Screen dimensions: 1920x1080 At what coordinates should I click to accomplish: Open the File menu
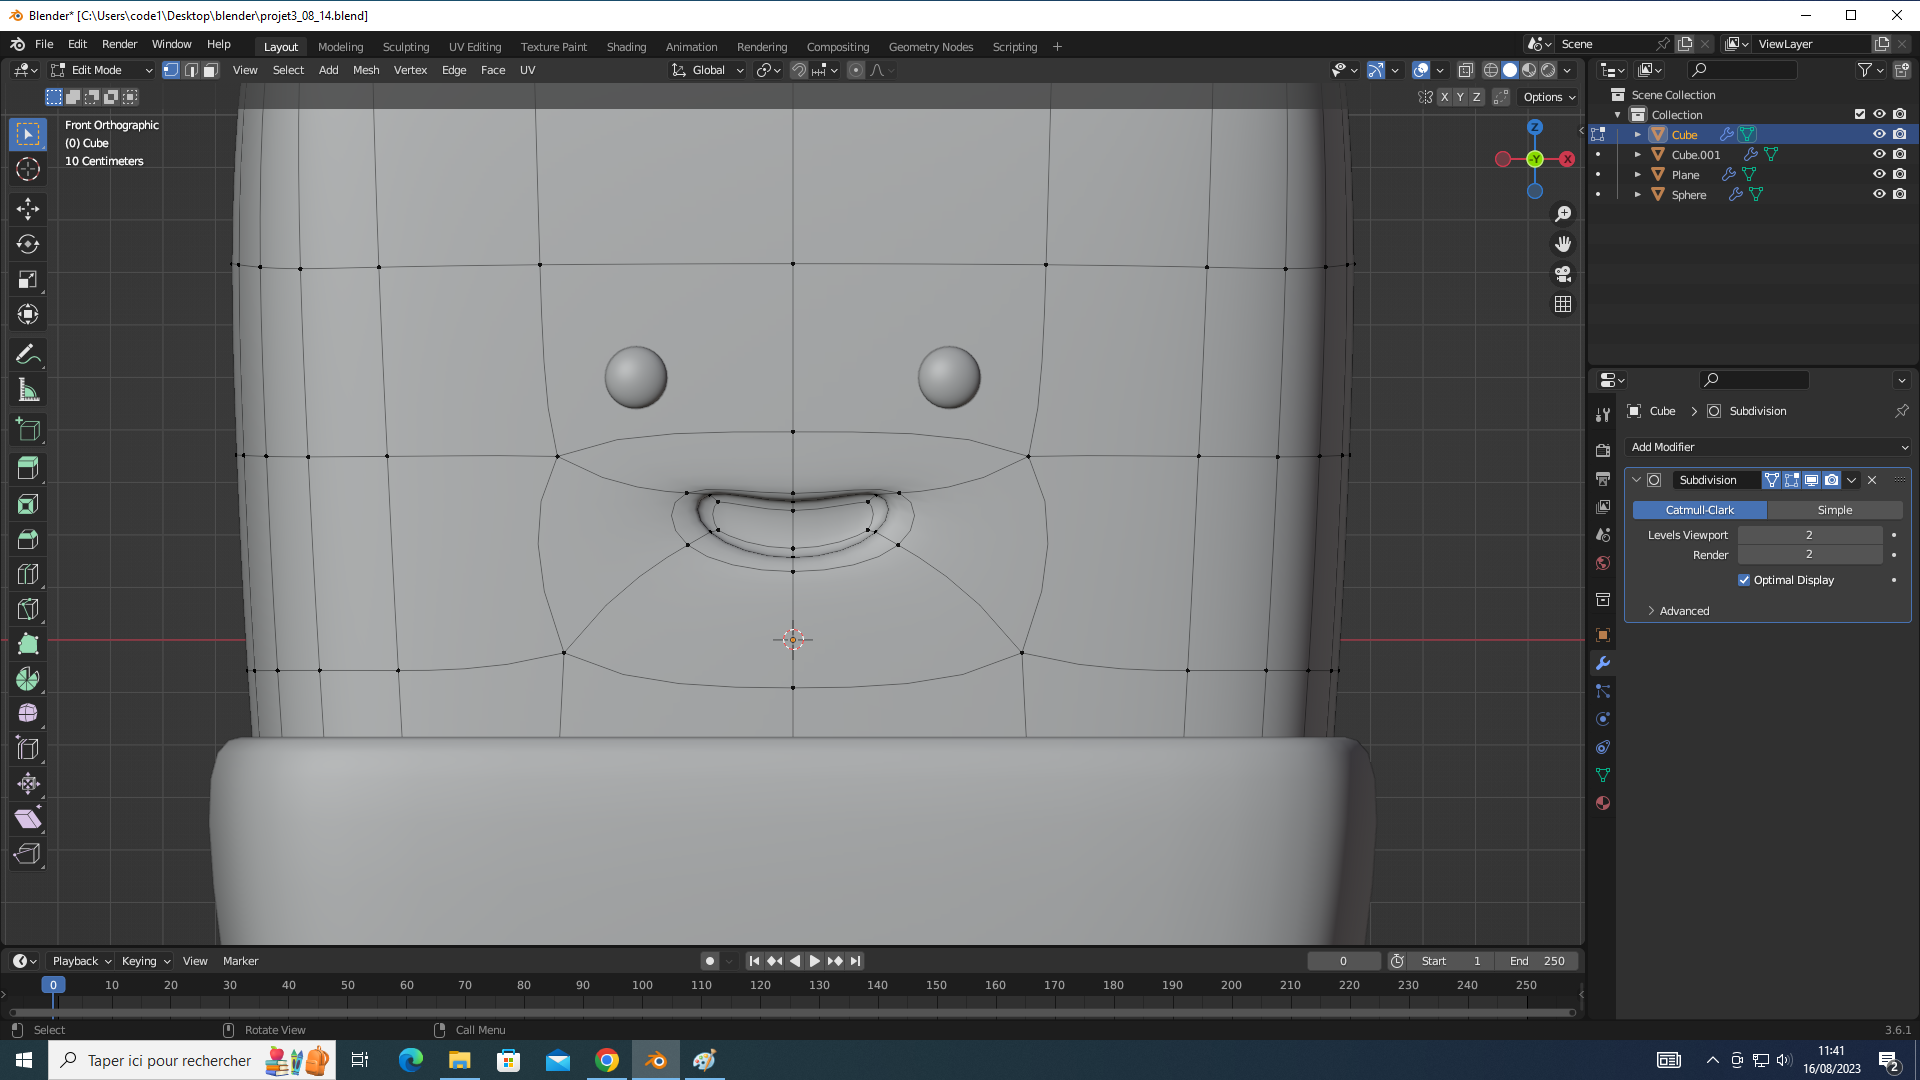click(x=44, y=44)
